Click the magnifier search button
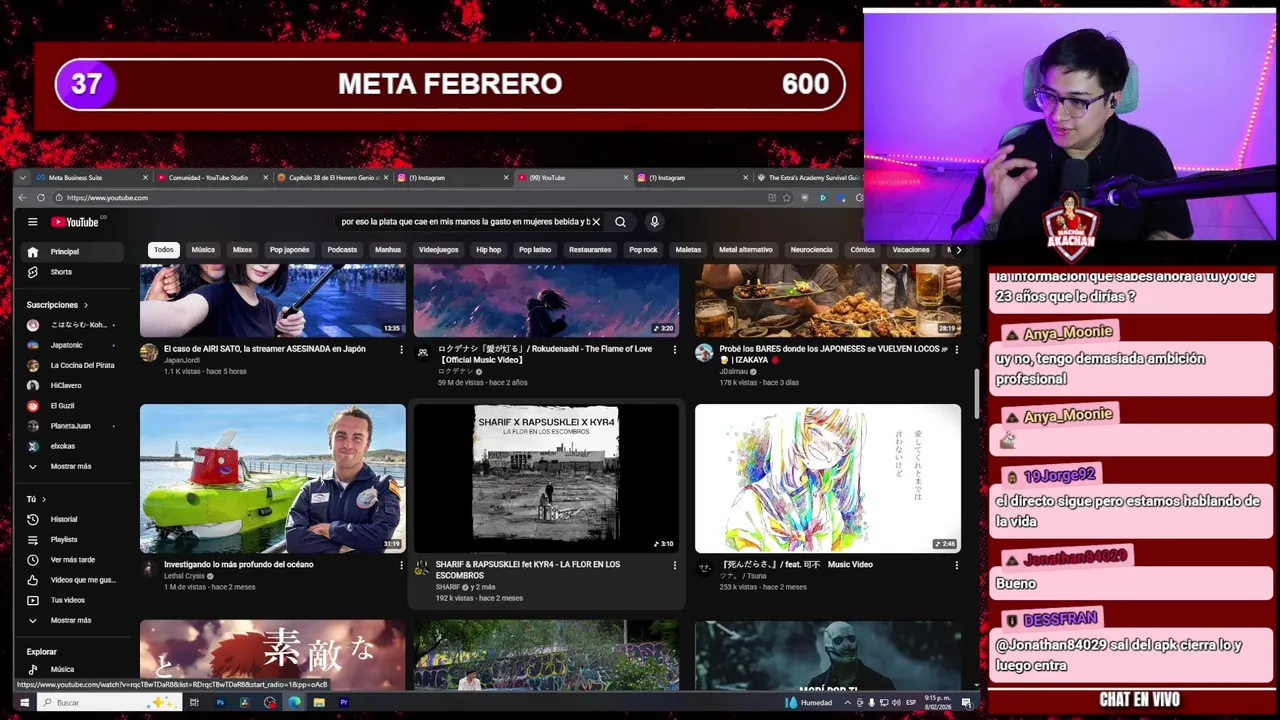 620,222
